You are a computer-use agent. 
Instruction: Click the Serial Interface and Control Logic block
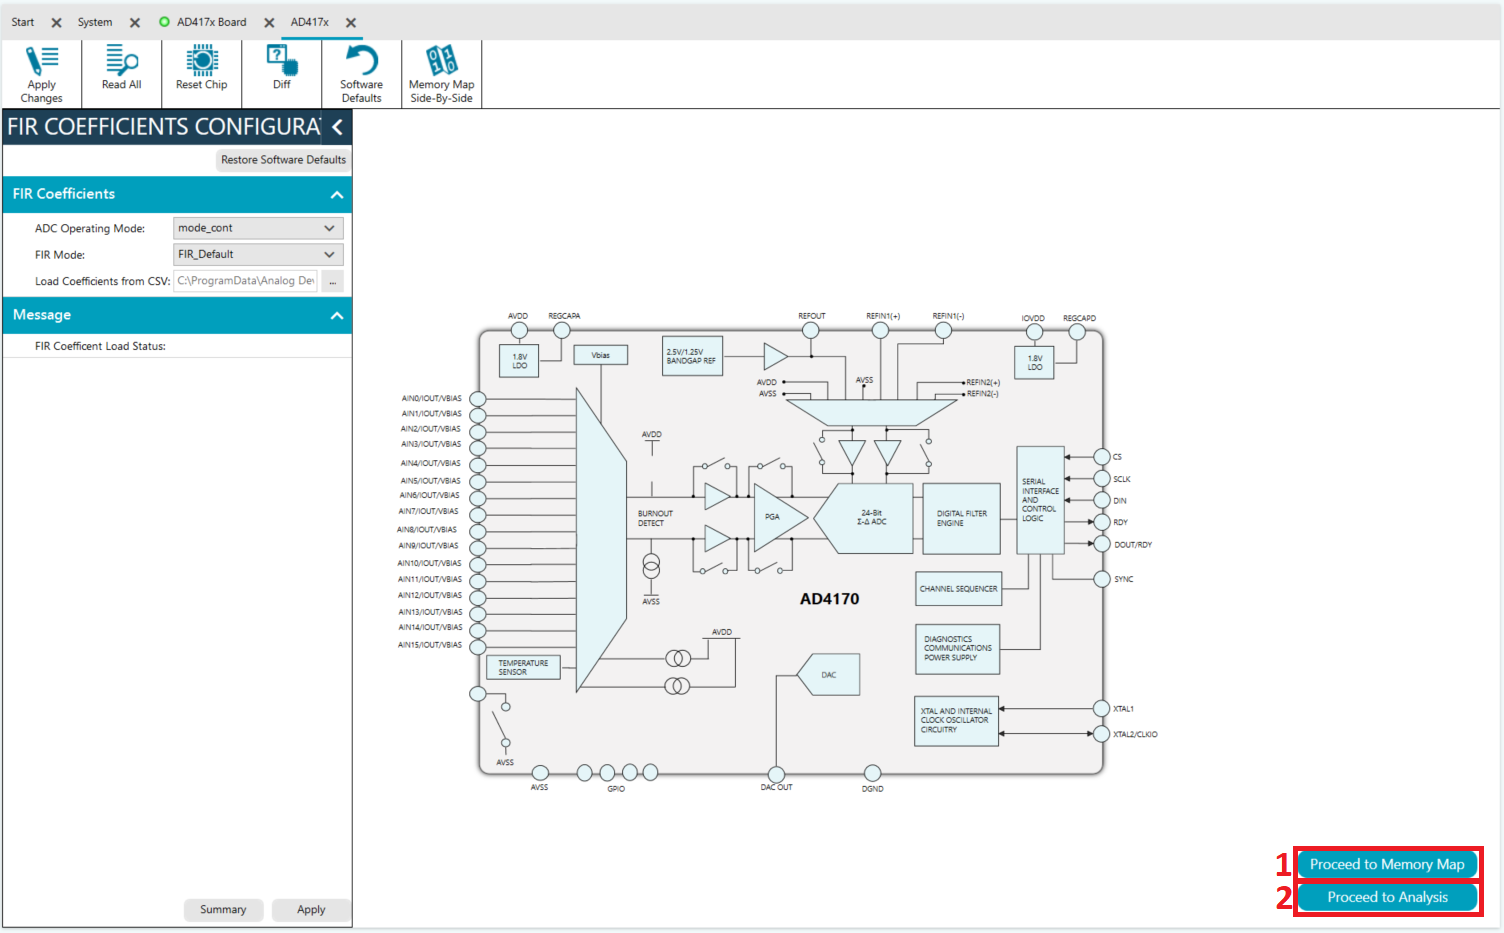click(1040, 500)
